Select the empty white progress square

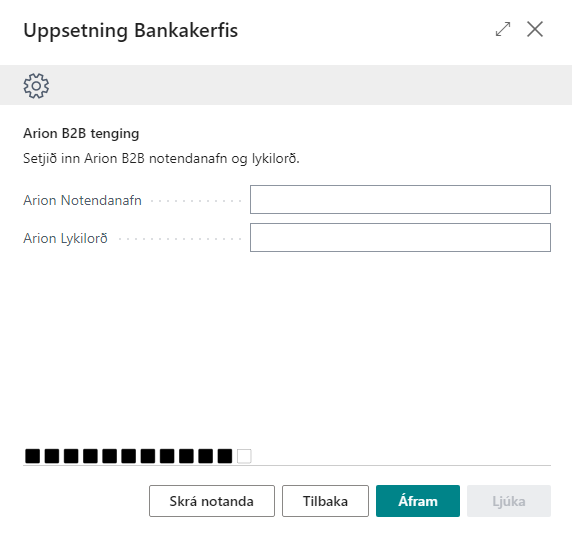click(x=244, y=456)
